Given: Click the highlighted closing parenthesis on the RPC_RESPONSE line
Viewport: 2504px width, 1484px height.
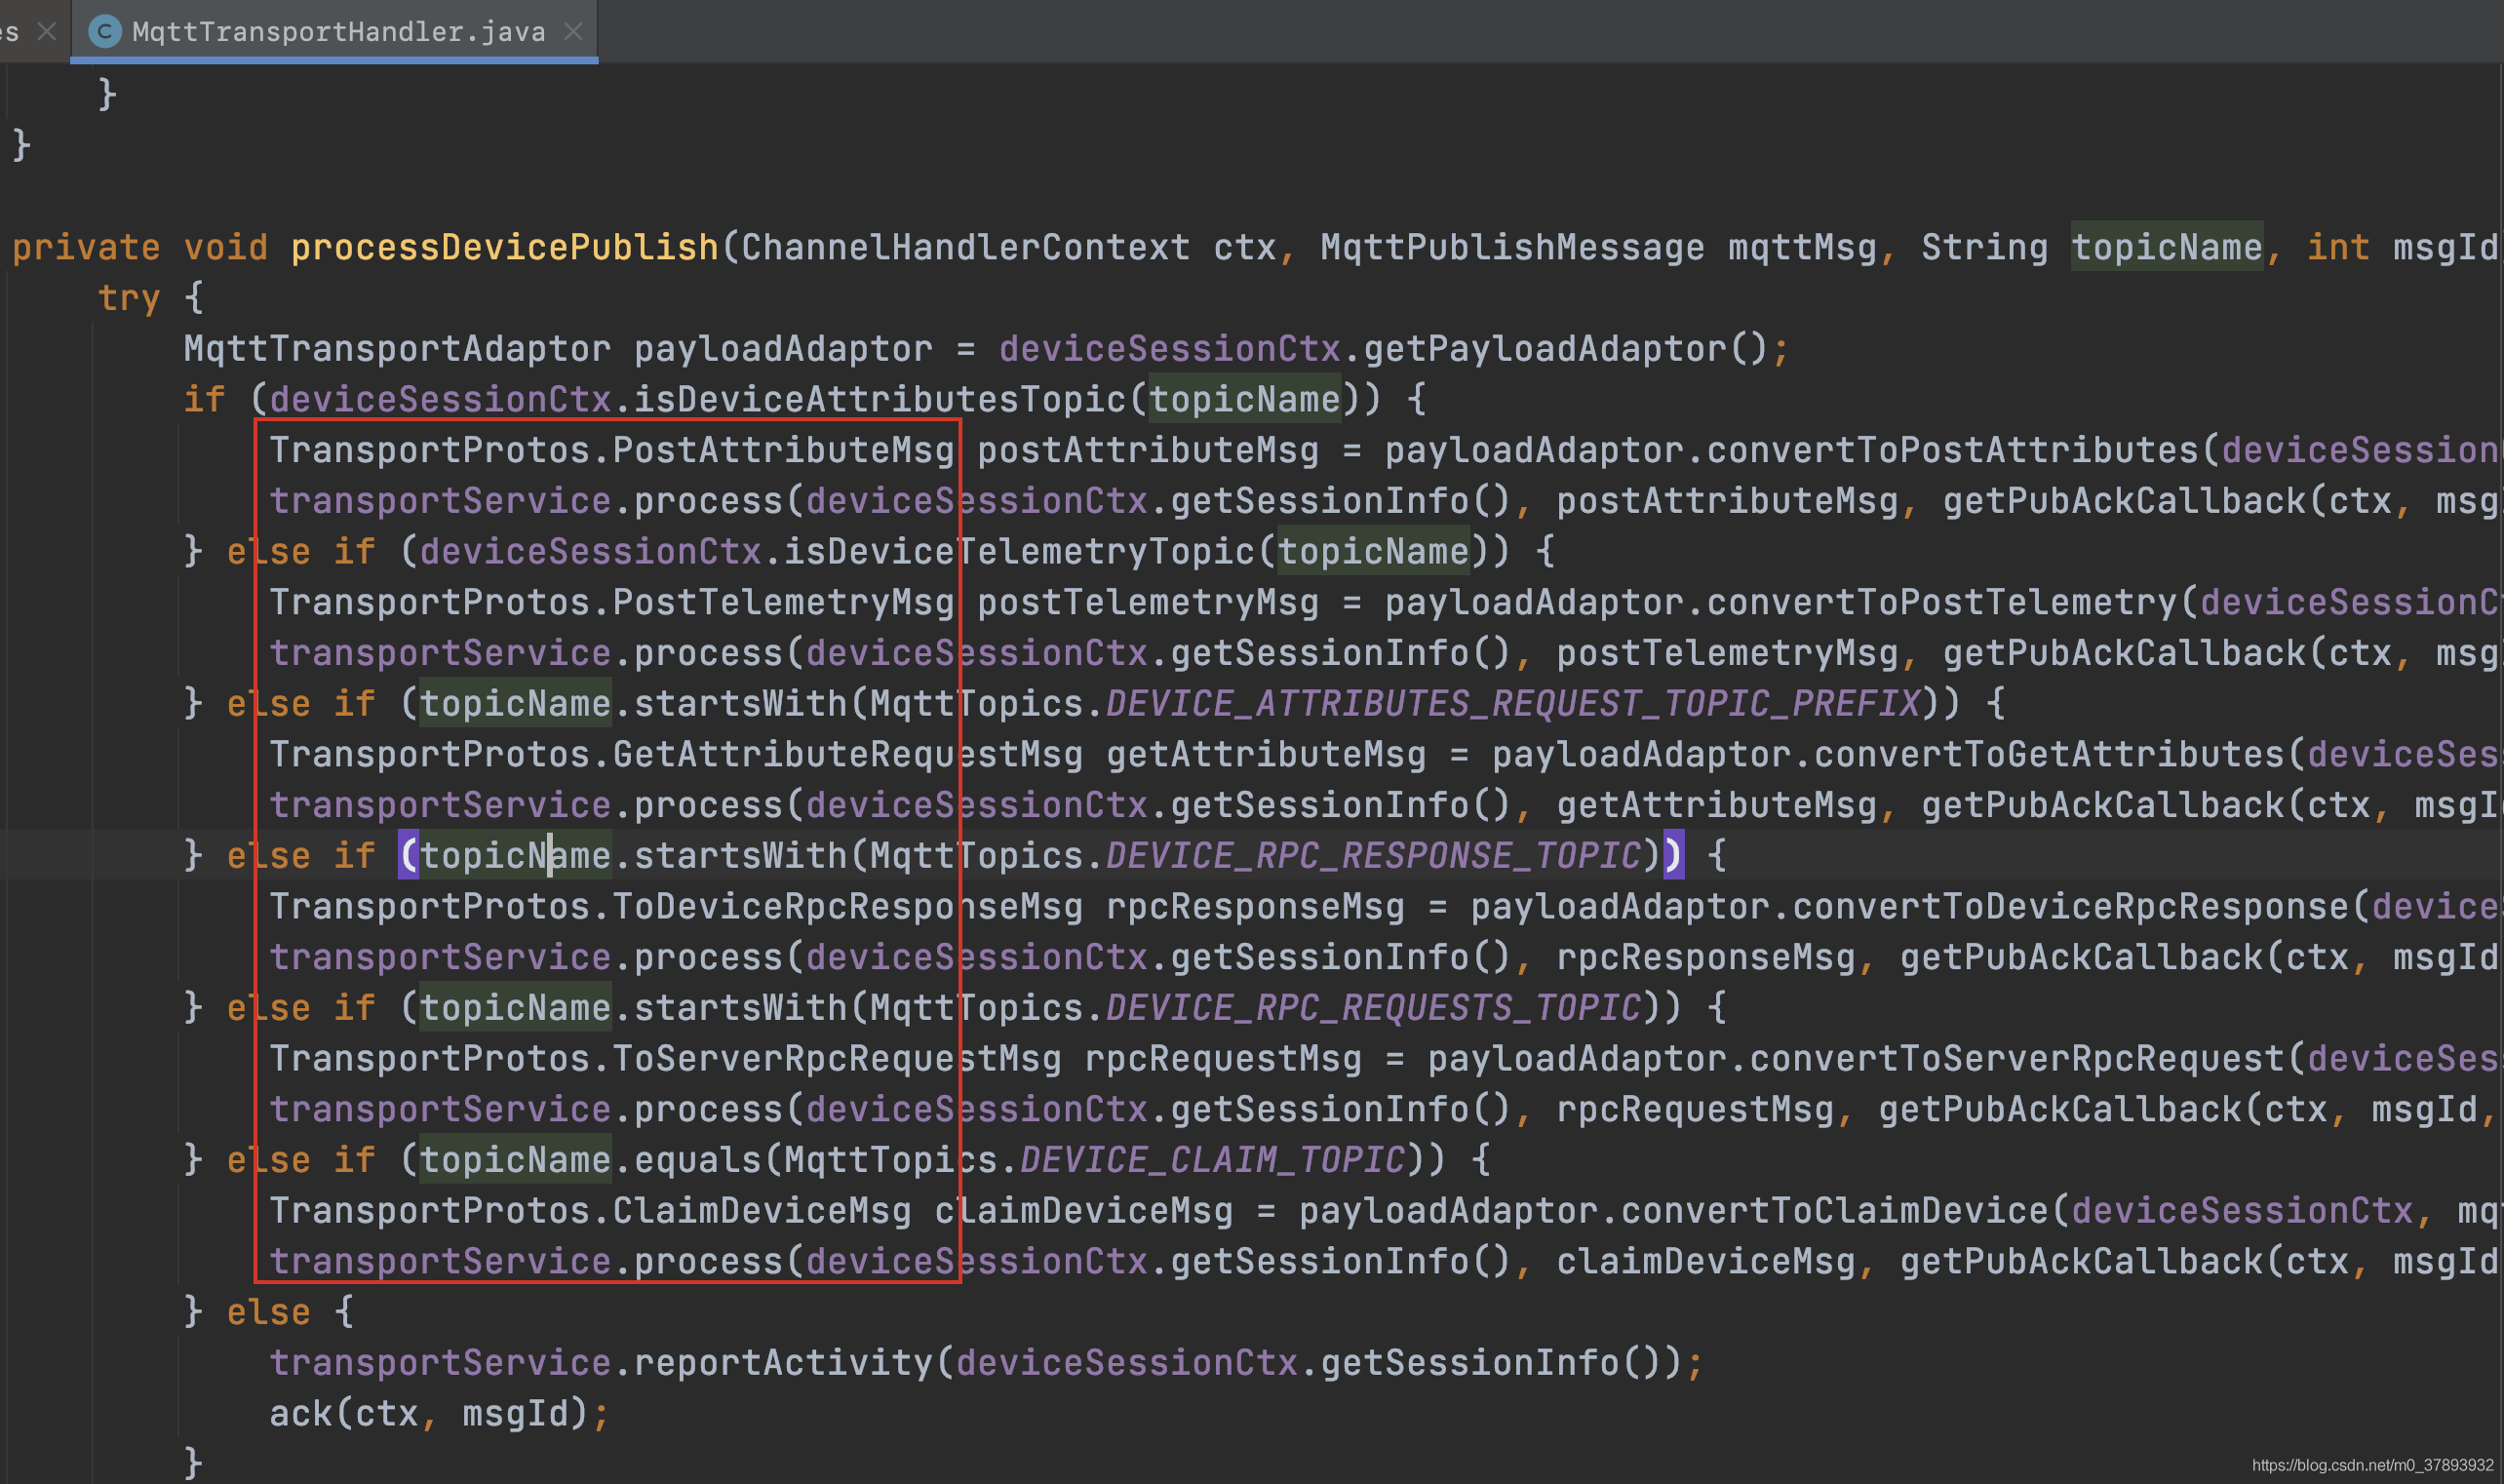Looking at the screenshot, I should pos(1673,856).
